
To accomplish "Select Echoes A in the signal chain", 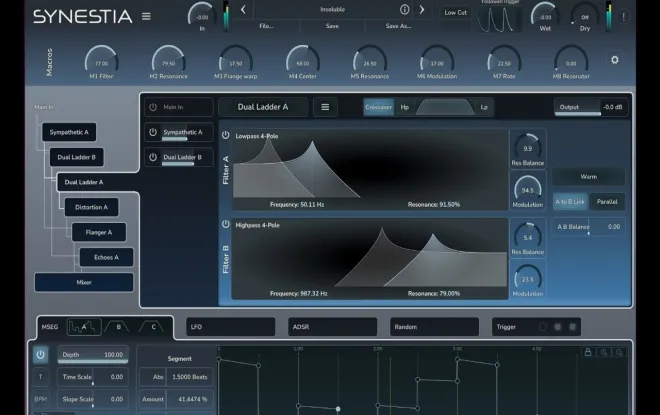I will coord(106,257).
